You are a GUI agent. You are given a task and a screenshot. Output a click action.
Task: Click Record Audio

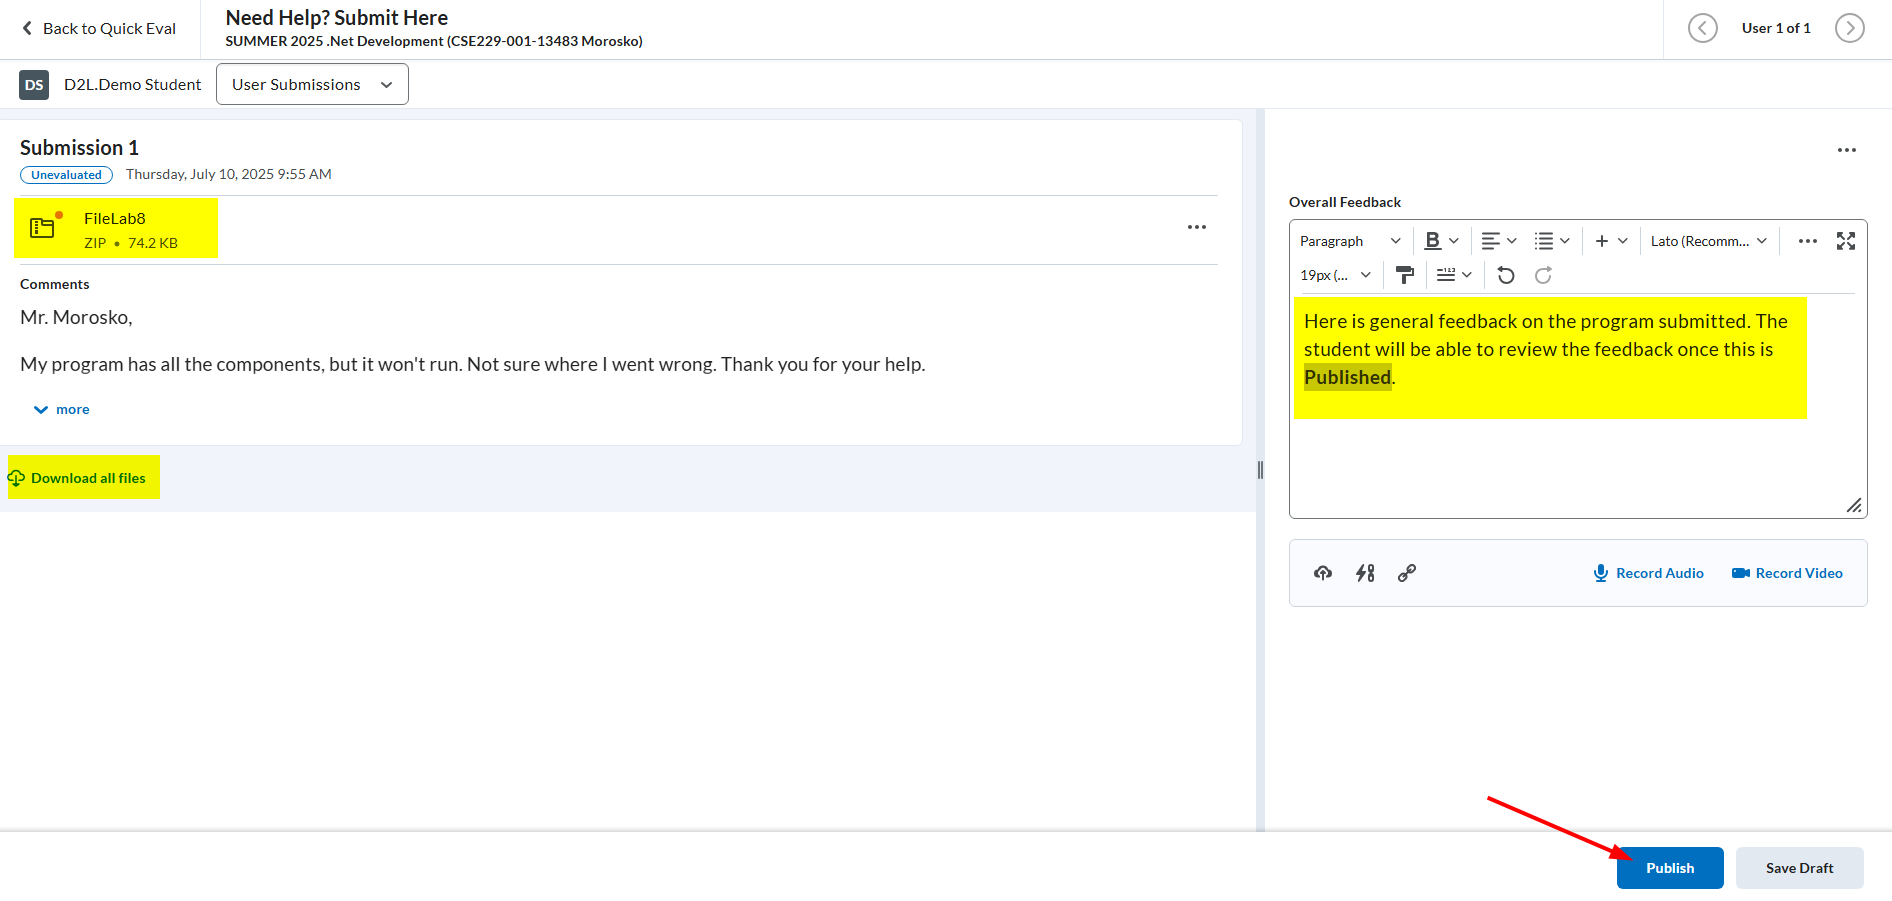click(x=1648, y=573)
